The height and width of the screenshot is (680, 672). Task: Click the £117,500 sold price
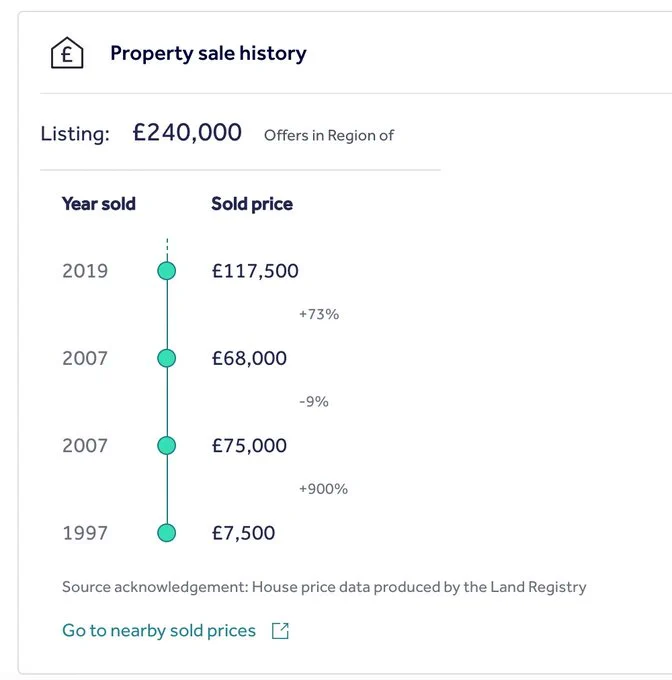tap(255, 271)
